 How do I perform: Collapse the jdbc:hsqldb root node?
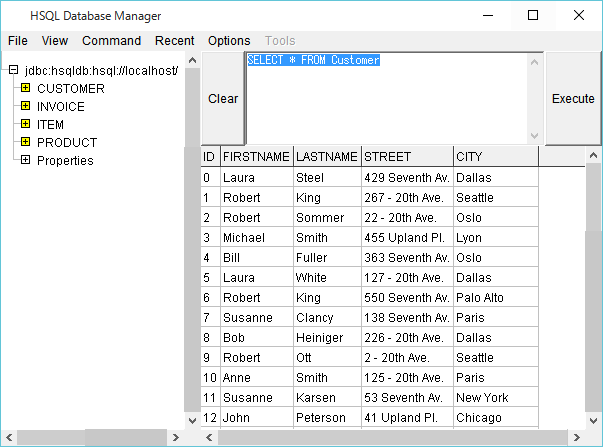[13, 70]
